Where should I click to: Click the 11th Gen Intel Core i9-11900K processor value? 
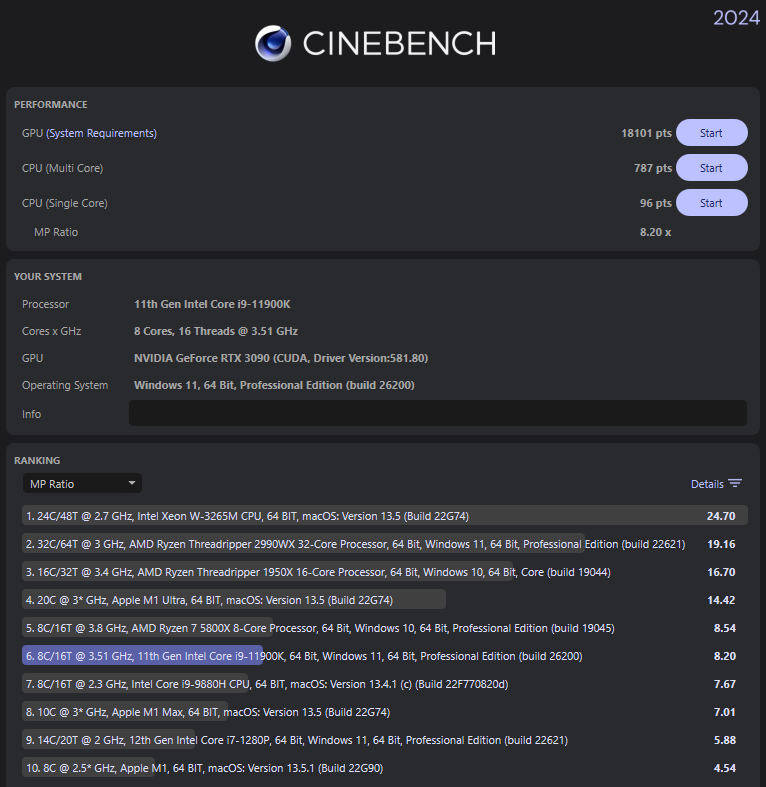(212, 304)
